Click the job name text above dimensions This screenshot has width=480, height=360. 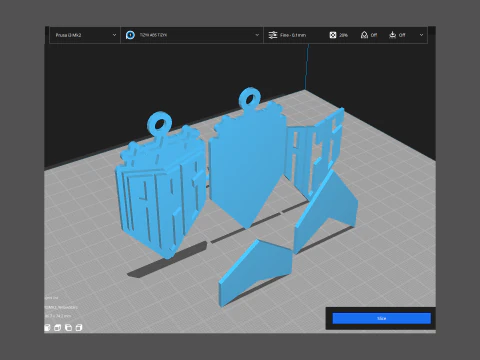[61, 307]
